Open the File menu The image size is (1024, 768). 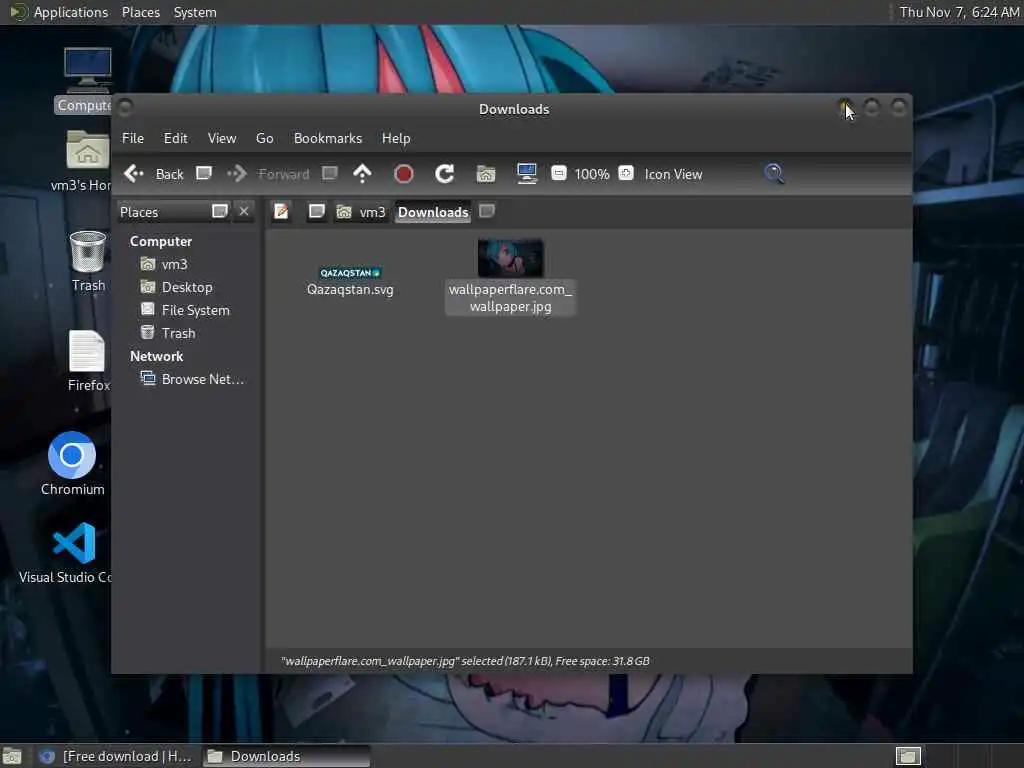133,138
